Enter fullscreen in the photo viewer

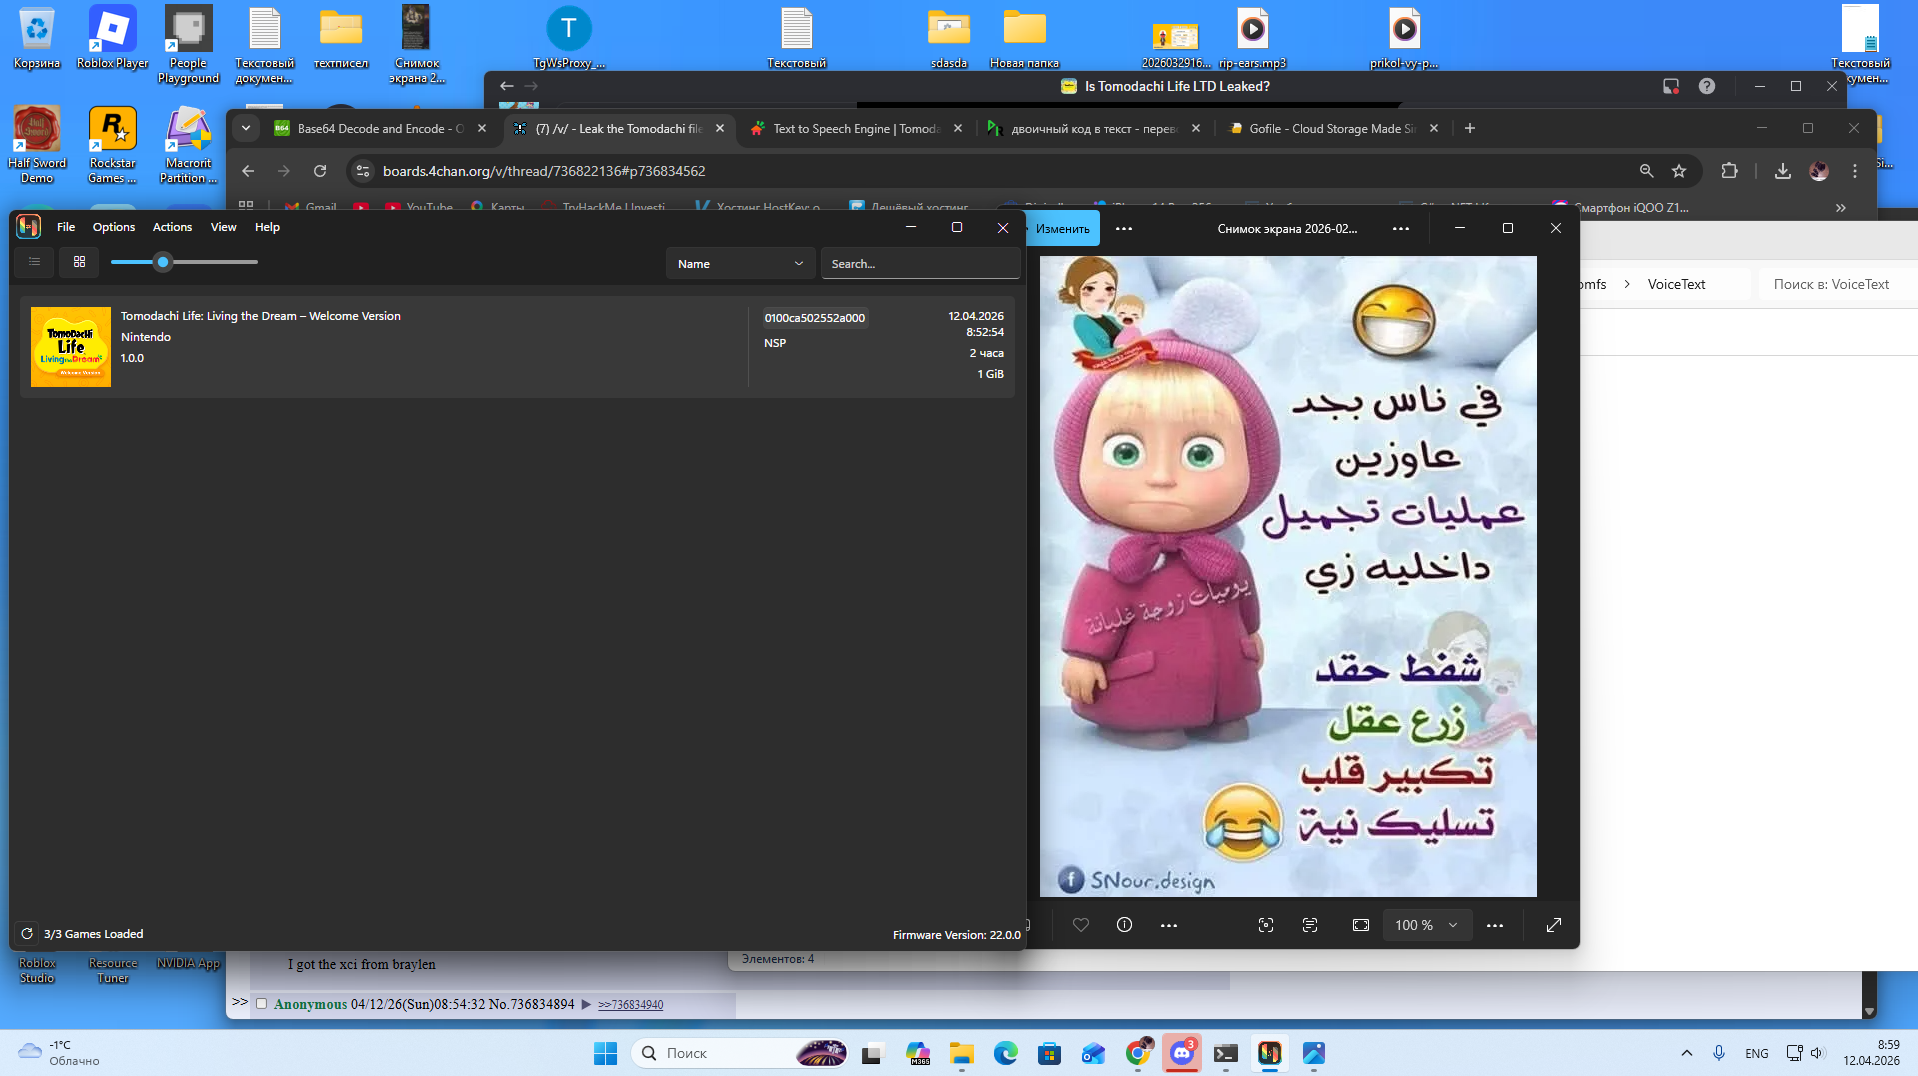pos(1554,925)
